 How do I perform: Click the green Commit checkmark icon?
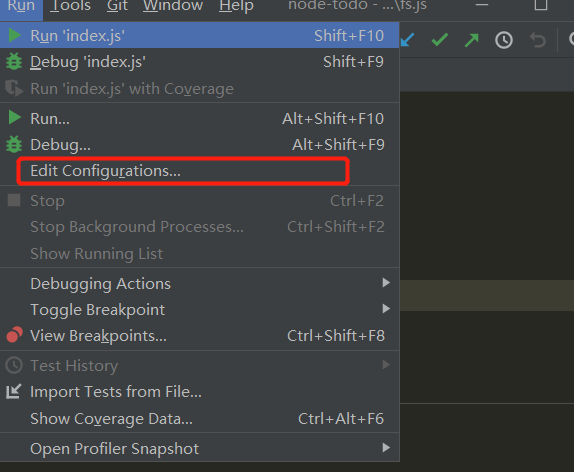point(440,40)
